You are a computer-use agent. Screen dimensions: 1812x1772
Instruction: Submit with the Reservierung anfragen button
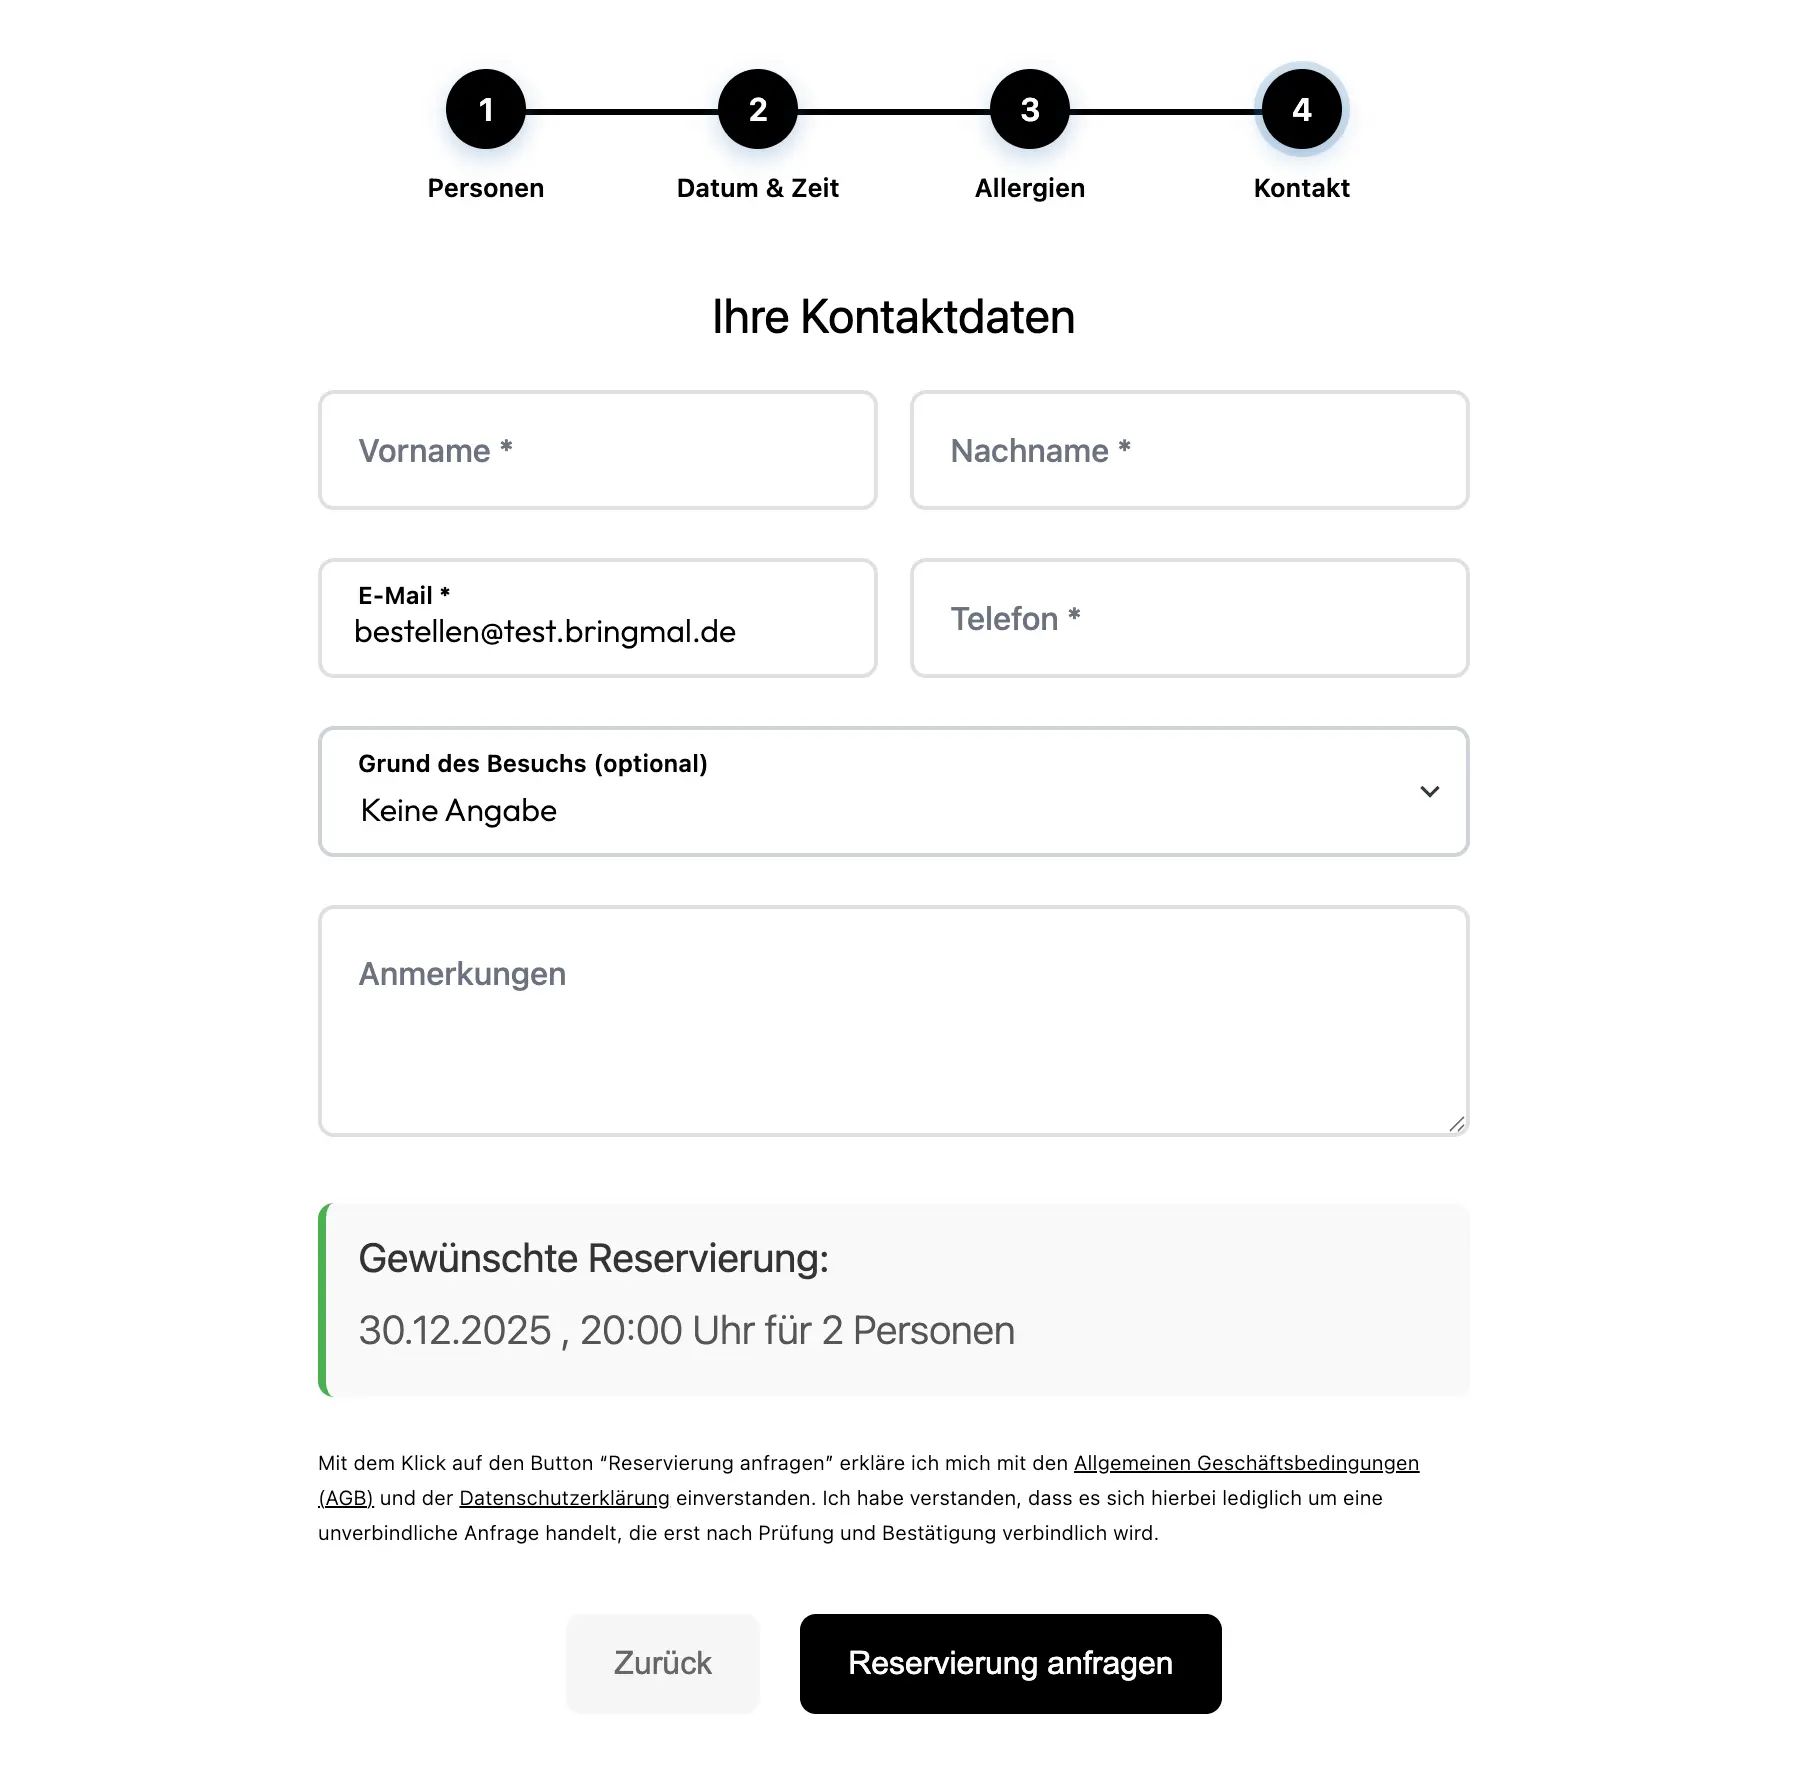[x=1009, y=1663]
